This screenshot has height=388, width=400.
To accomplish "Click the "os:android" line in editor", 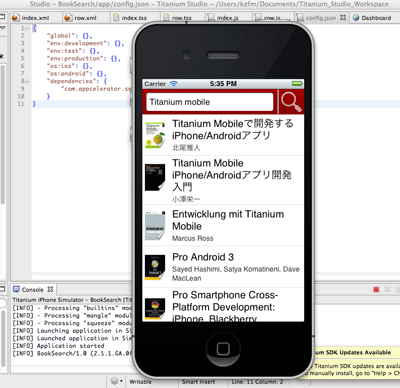I will coord(76,74).
